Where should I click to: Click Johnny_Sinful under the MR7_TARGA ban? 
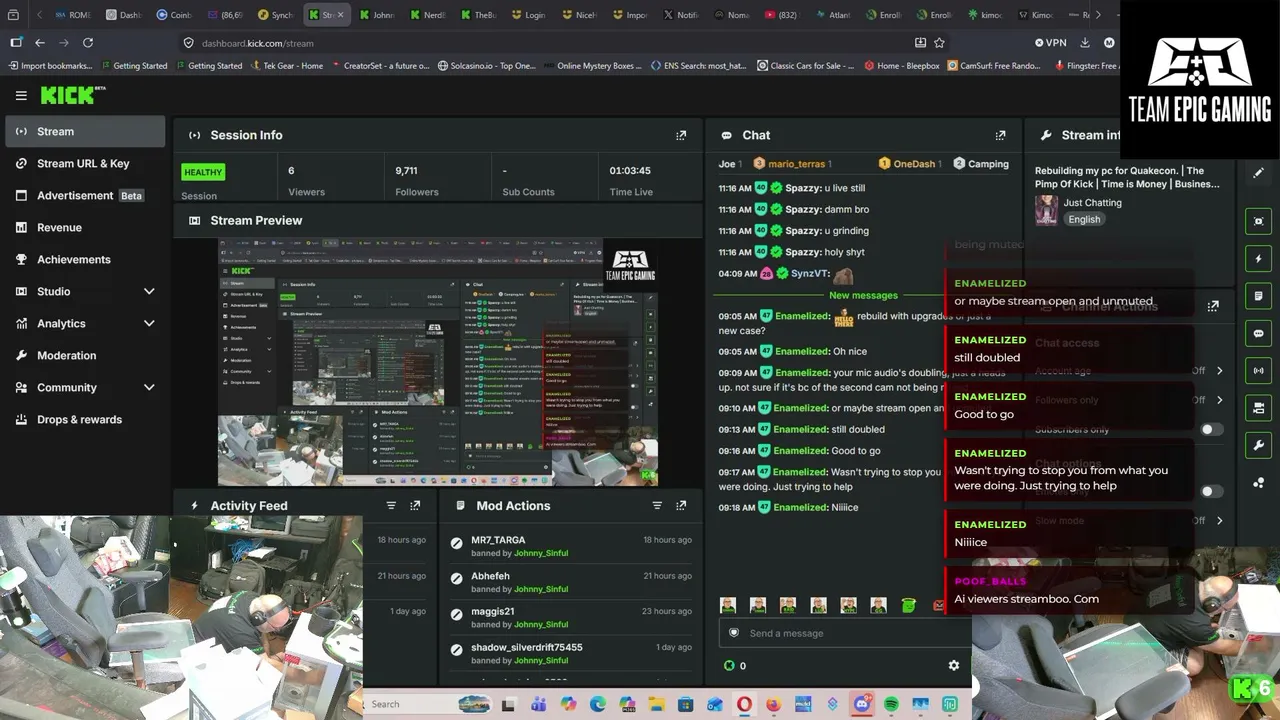(x=541, y=553)
